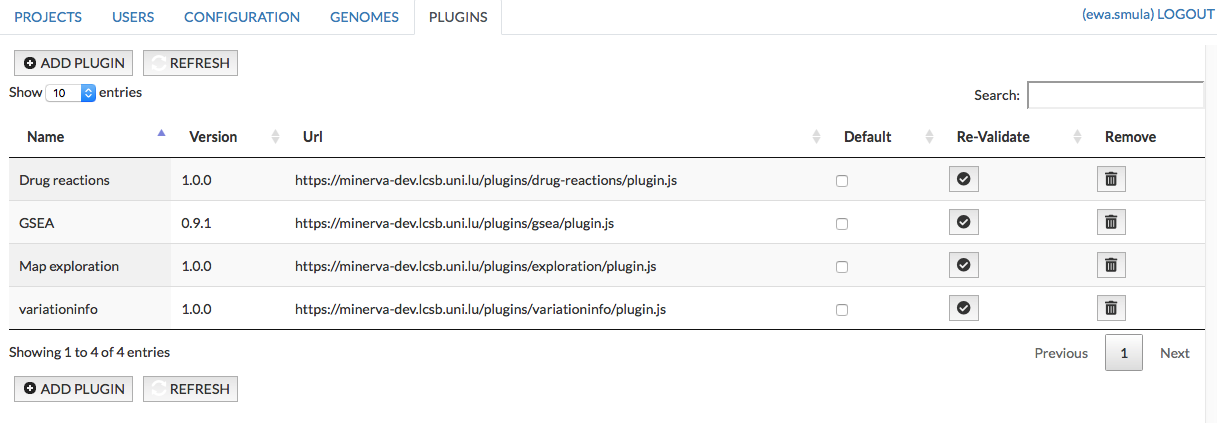Click the top ADD PLUGIN button
The height and width of the screenshot is (423, 1217).
click(x=74, y=63)
